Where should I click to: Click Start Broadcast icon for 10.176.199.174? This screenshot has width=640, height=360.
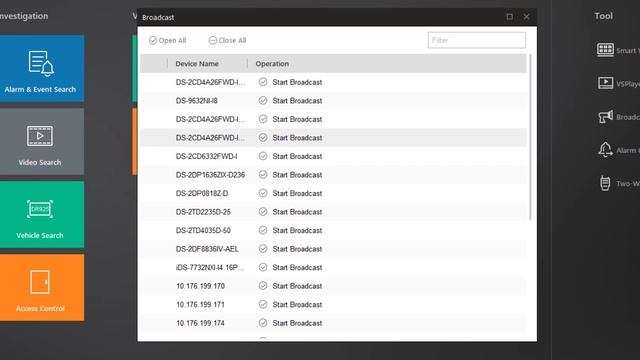[263, 323]
